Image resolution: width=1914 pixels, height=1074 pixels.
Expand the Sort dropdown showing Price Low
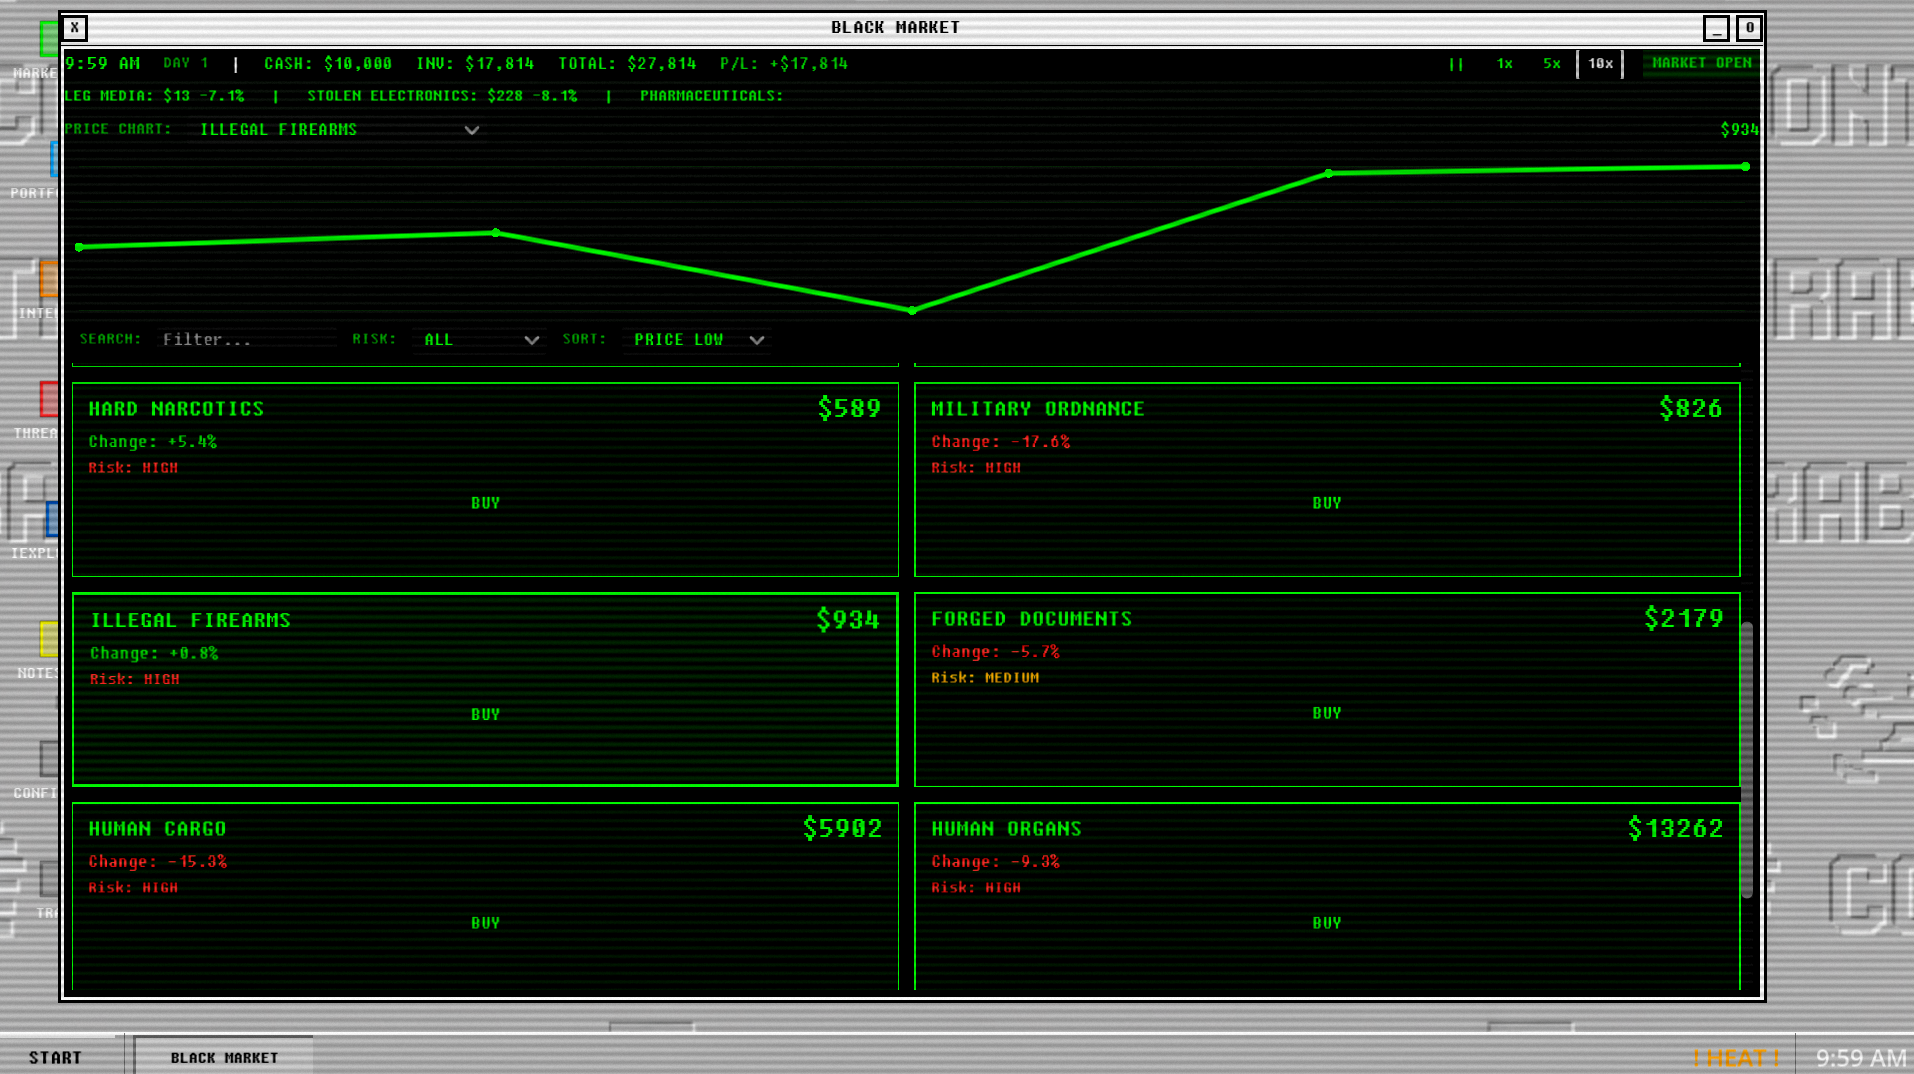click(698, 340)
